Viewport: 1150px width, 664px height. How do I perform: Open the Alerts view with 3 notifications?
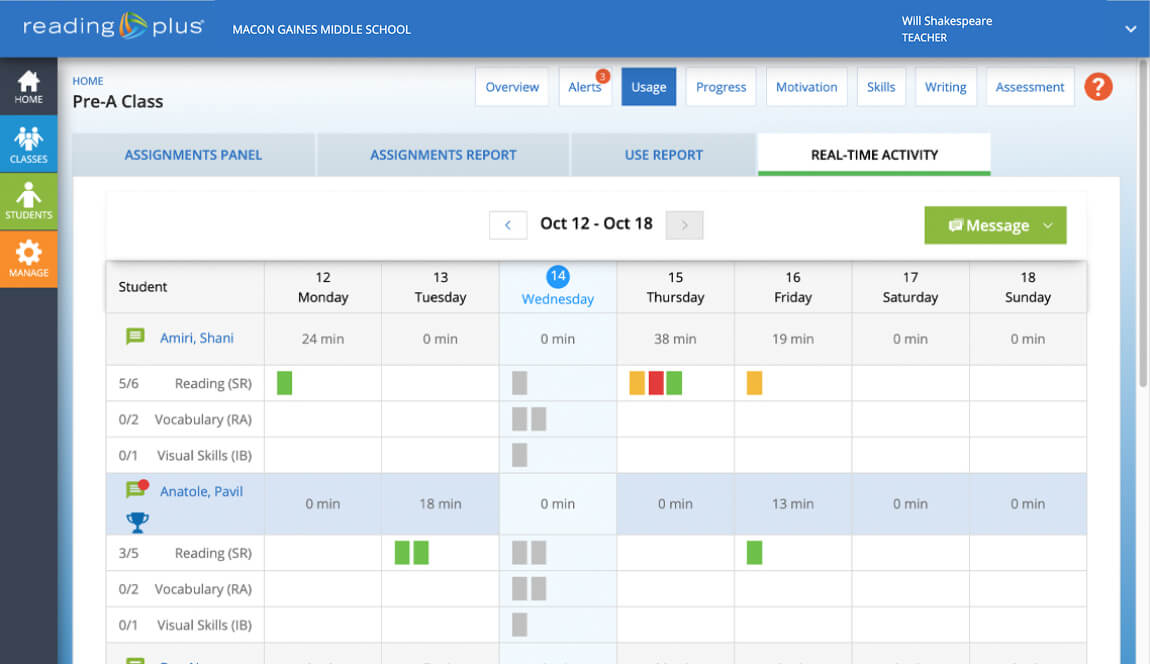585,87
